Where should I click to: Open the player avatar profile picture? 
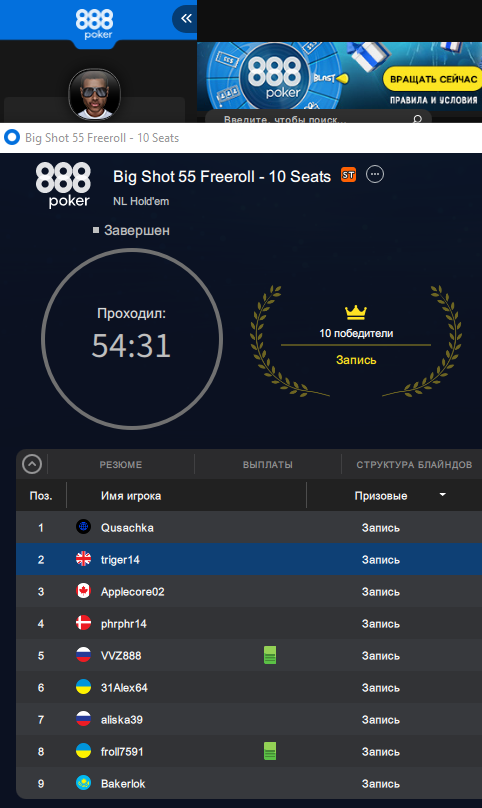click(95, 95)
